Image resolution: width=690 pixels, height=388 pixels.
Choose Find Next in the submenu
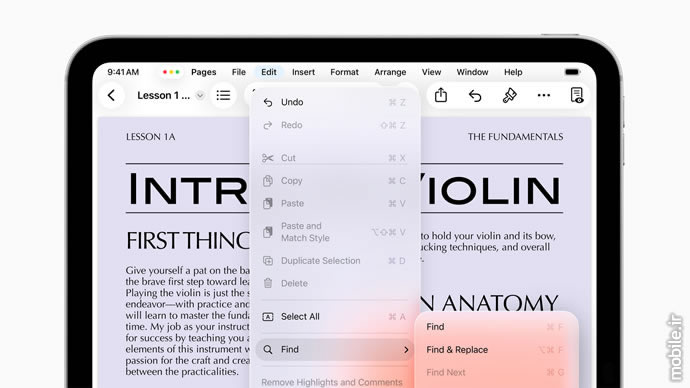(x=495, y=373)
